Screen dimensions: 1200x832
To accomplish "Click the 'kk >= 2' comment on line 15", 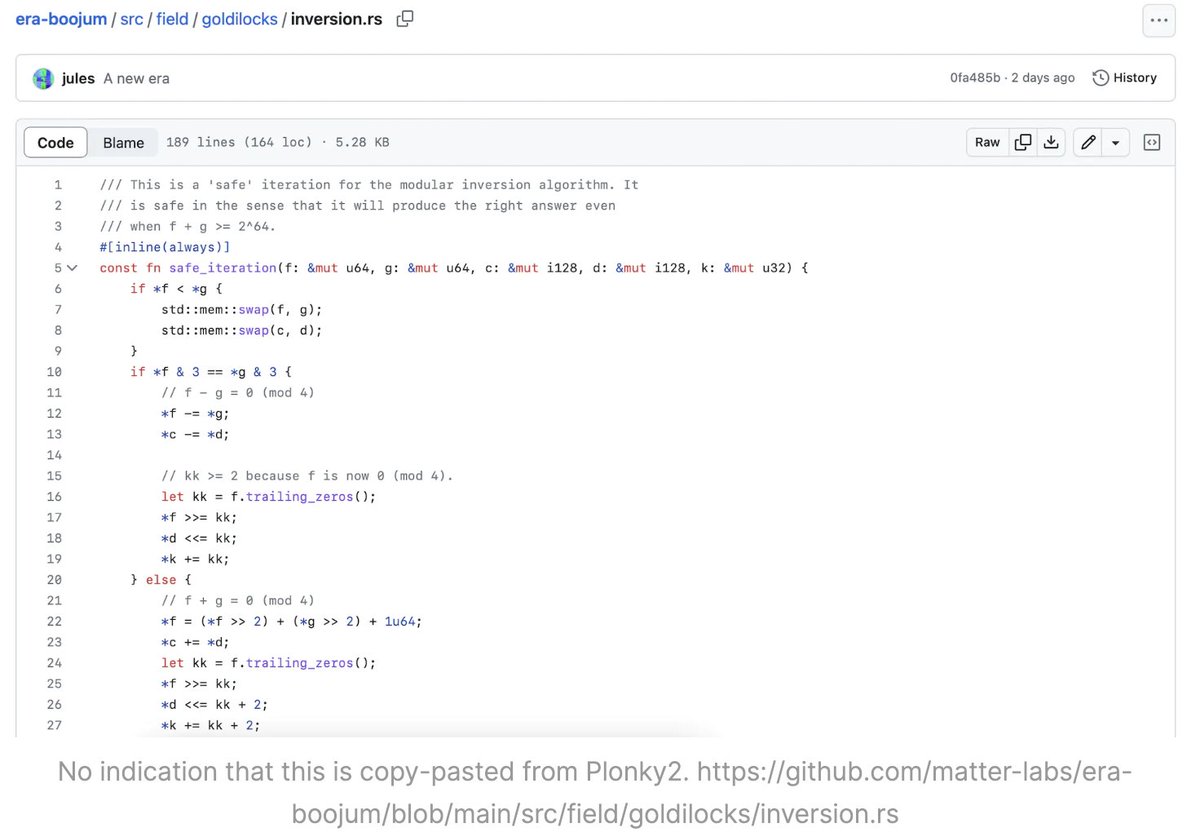I will pos(307,476).
